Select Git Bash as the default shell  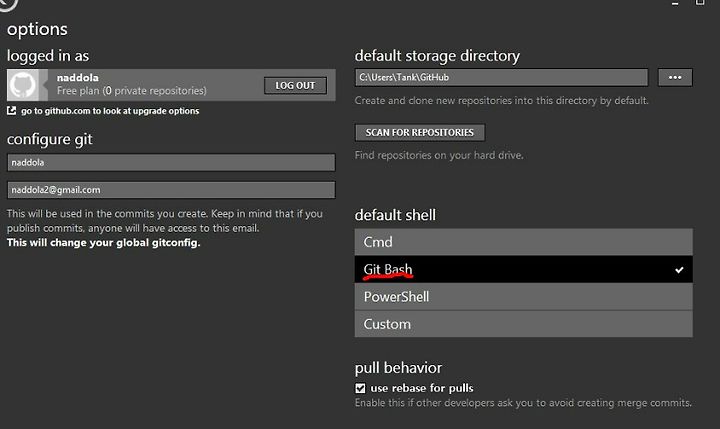pyautogui.click(x=523, y=269)
